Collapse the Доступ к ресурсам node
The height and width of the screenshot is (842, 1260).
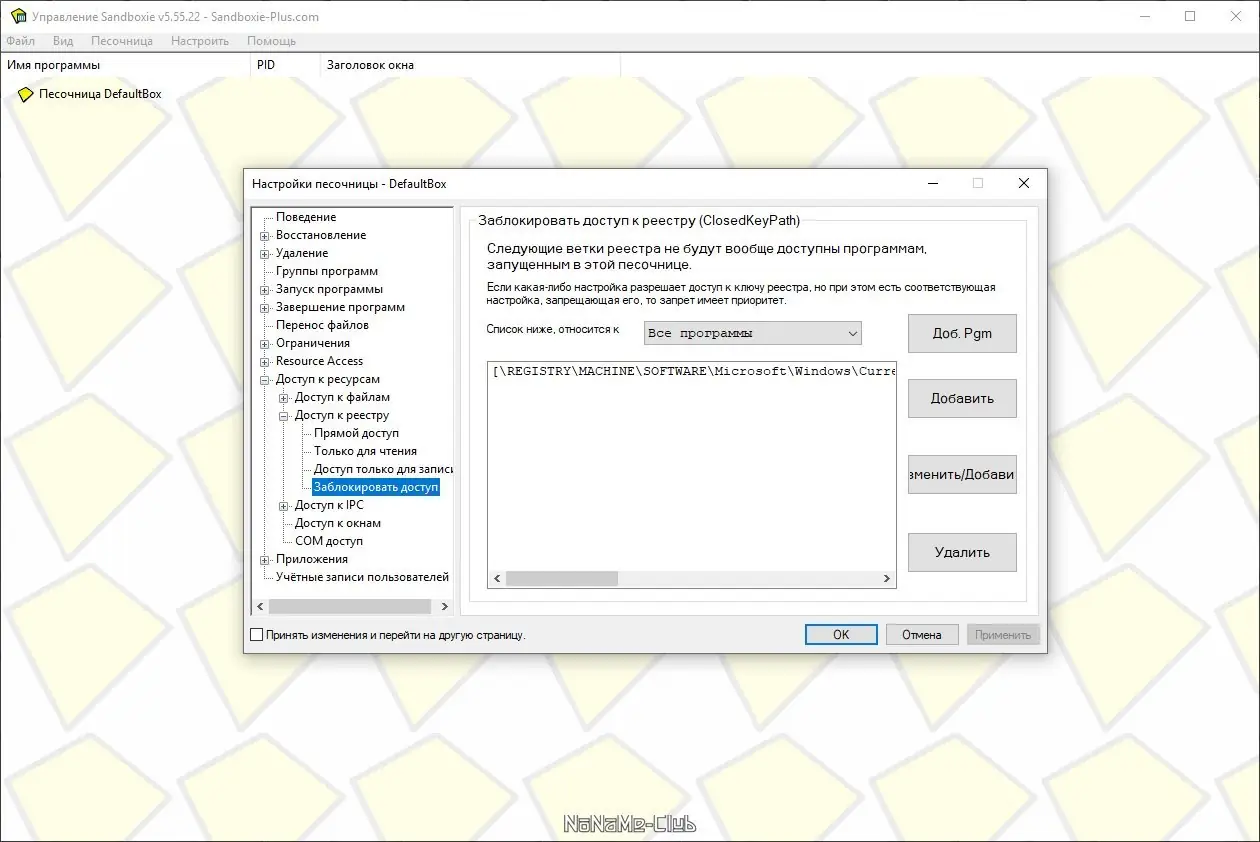coord(265,380)
